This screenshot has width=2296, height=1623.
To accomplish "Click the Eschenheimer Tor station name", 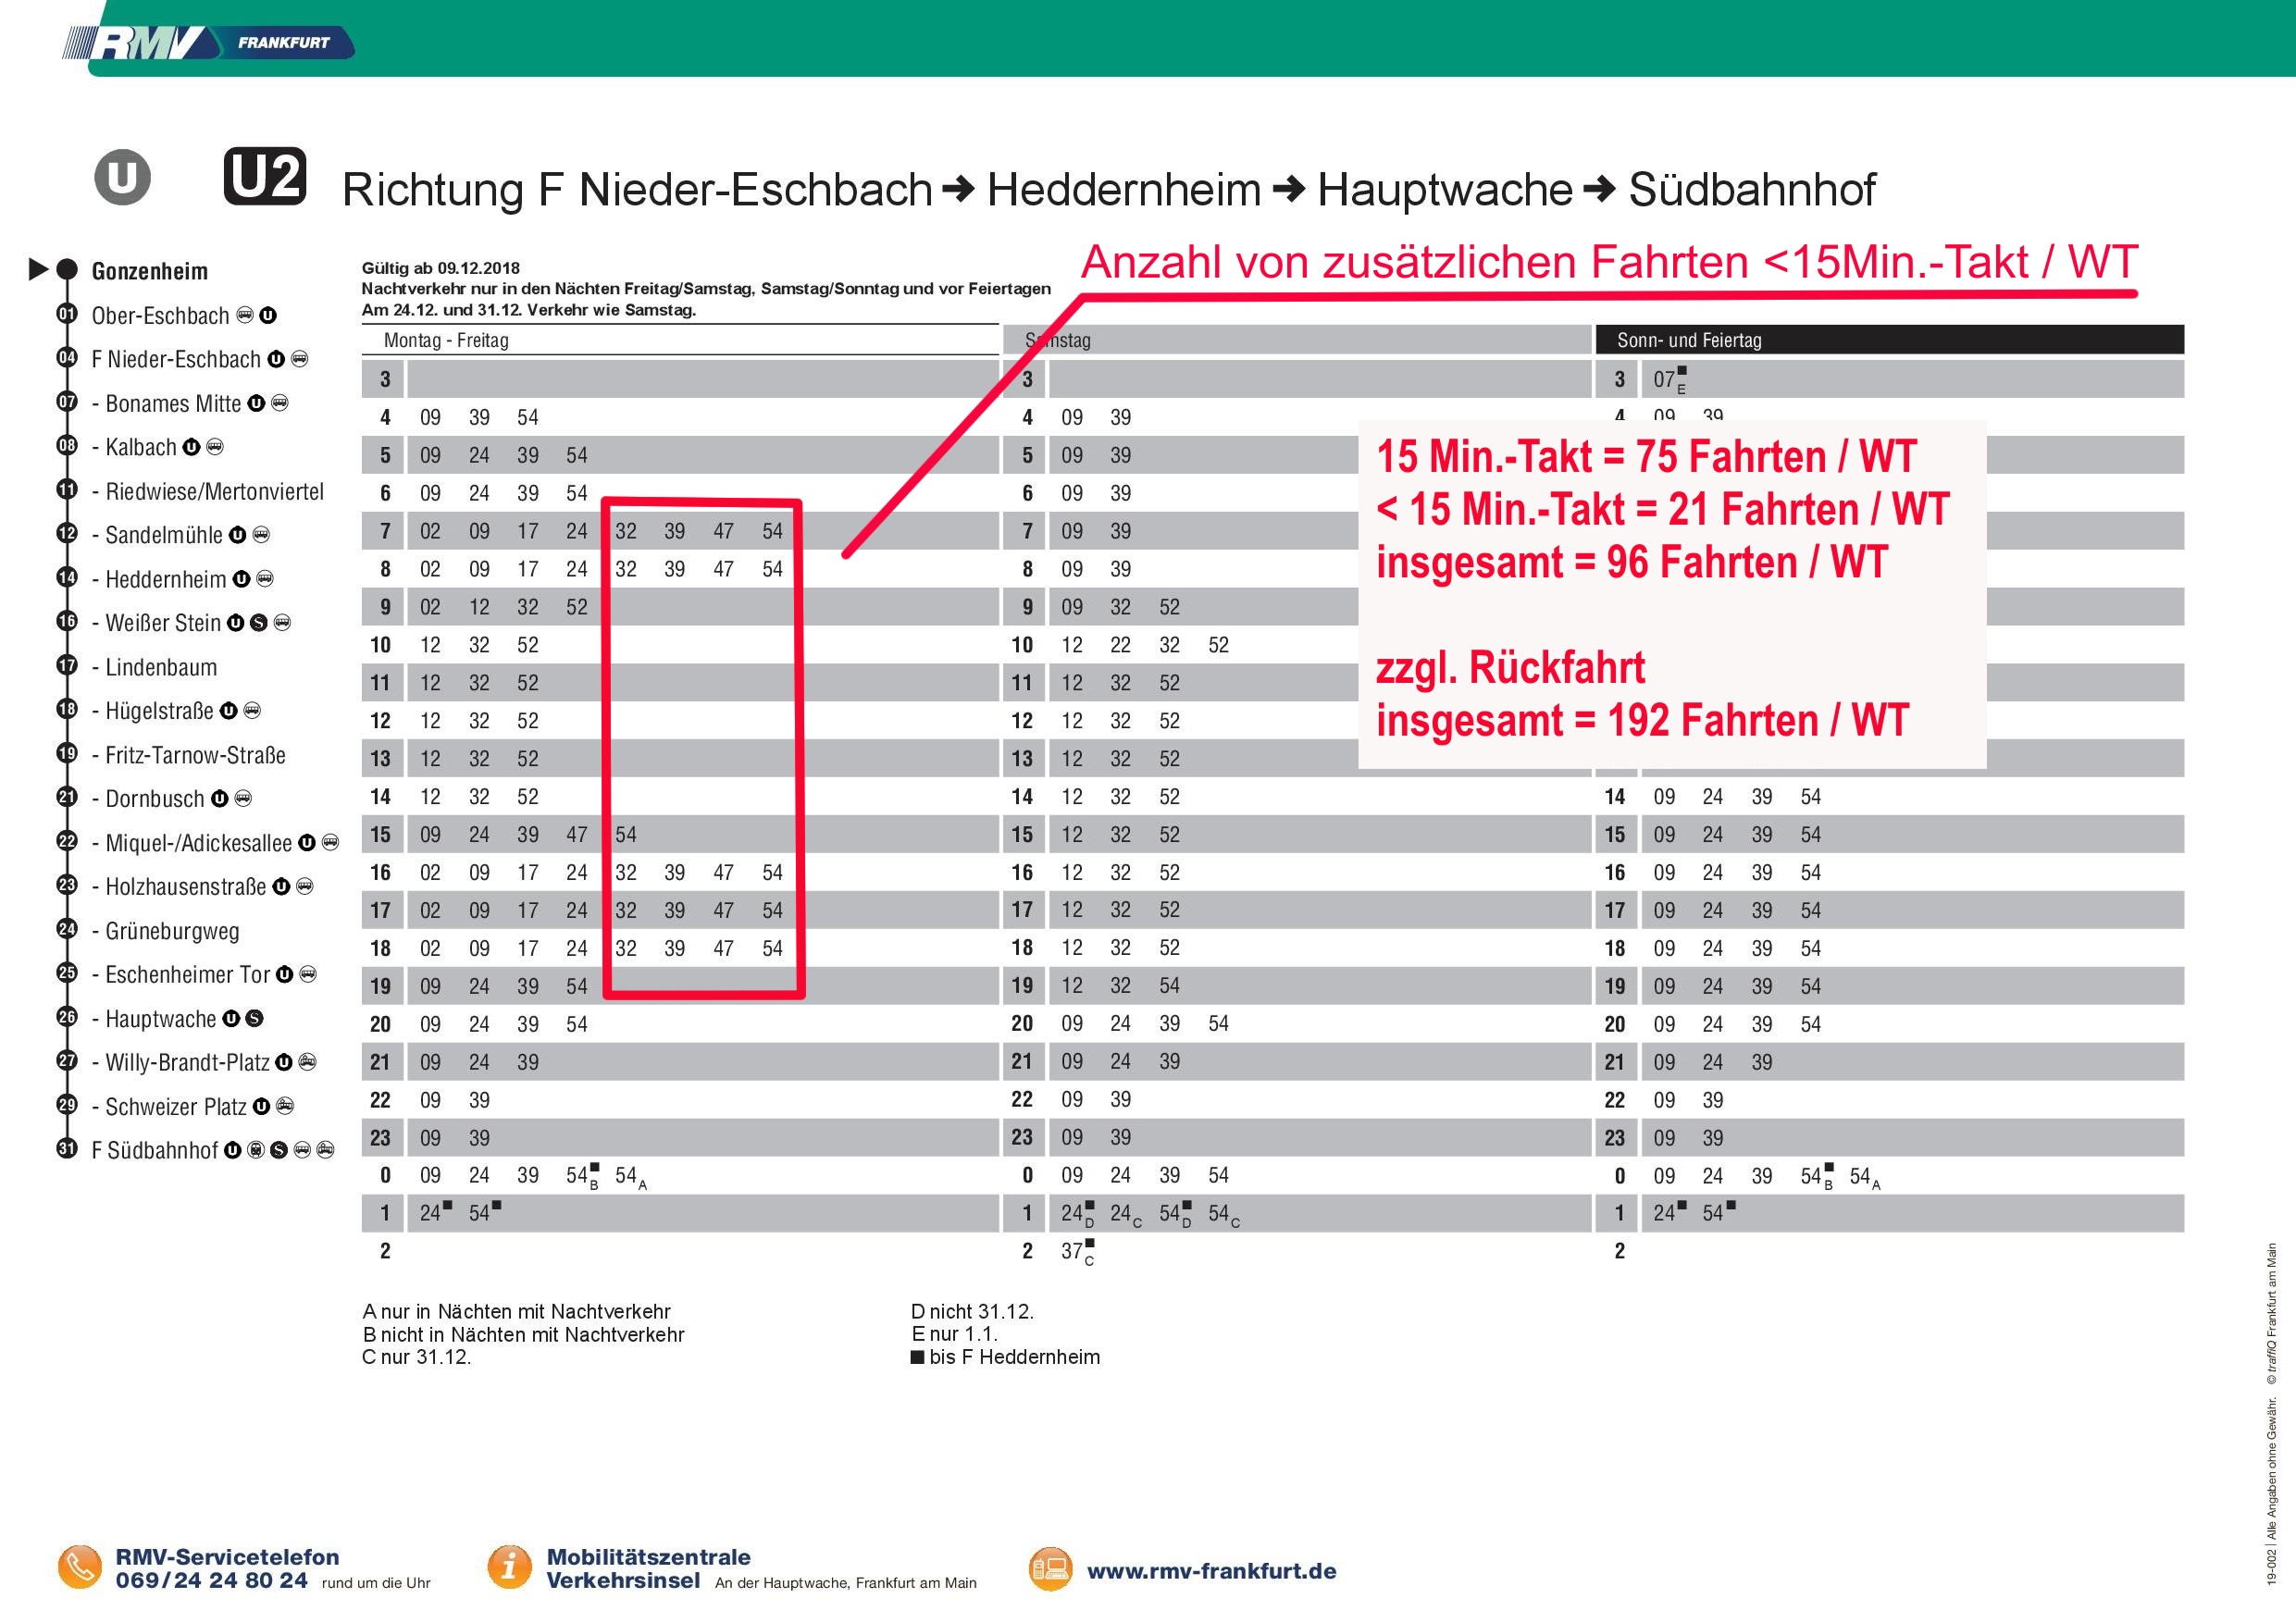I will click(188, 975).
